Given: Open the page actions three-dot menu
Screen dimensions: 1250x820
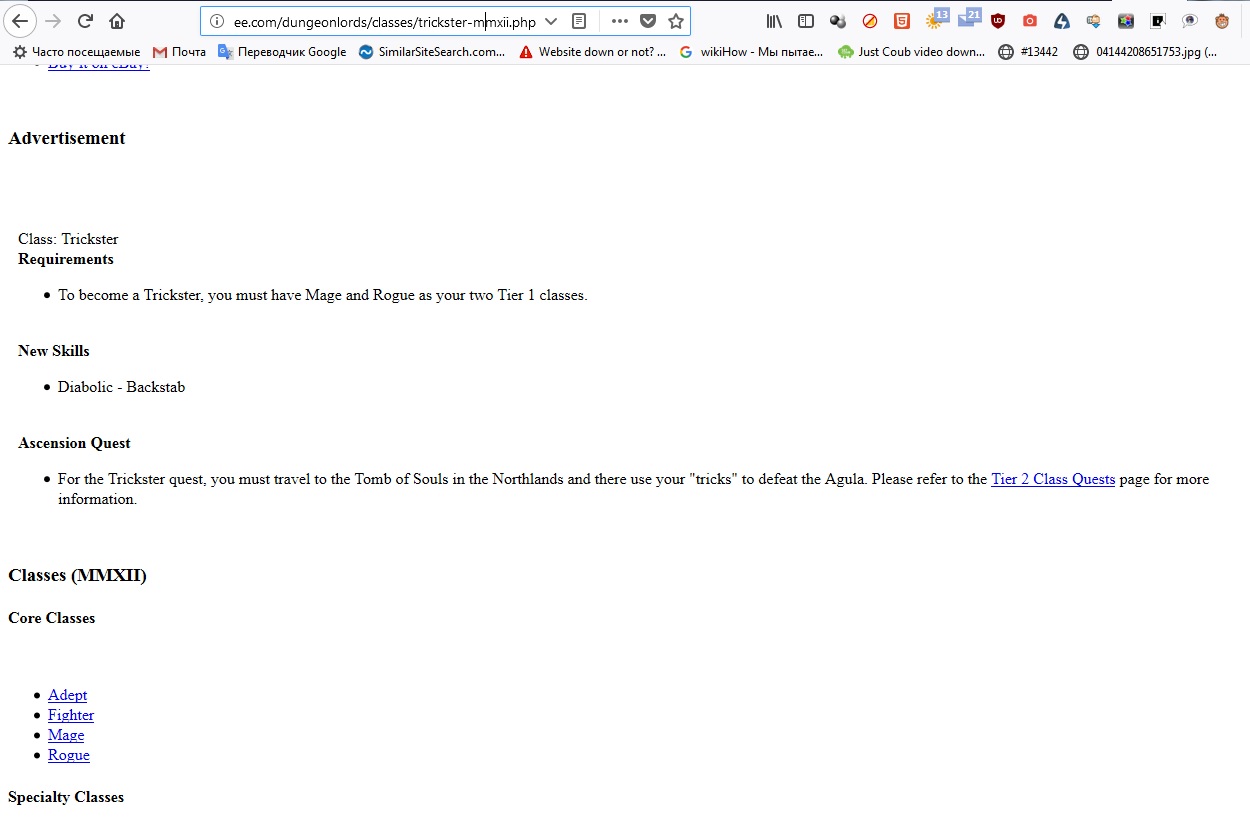Looking at the screenshot, I should [x=620, y=21].
